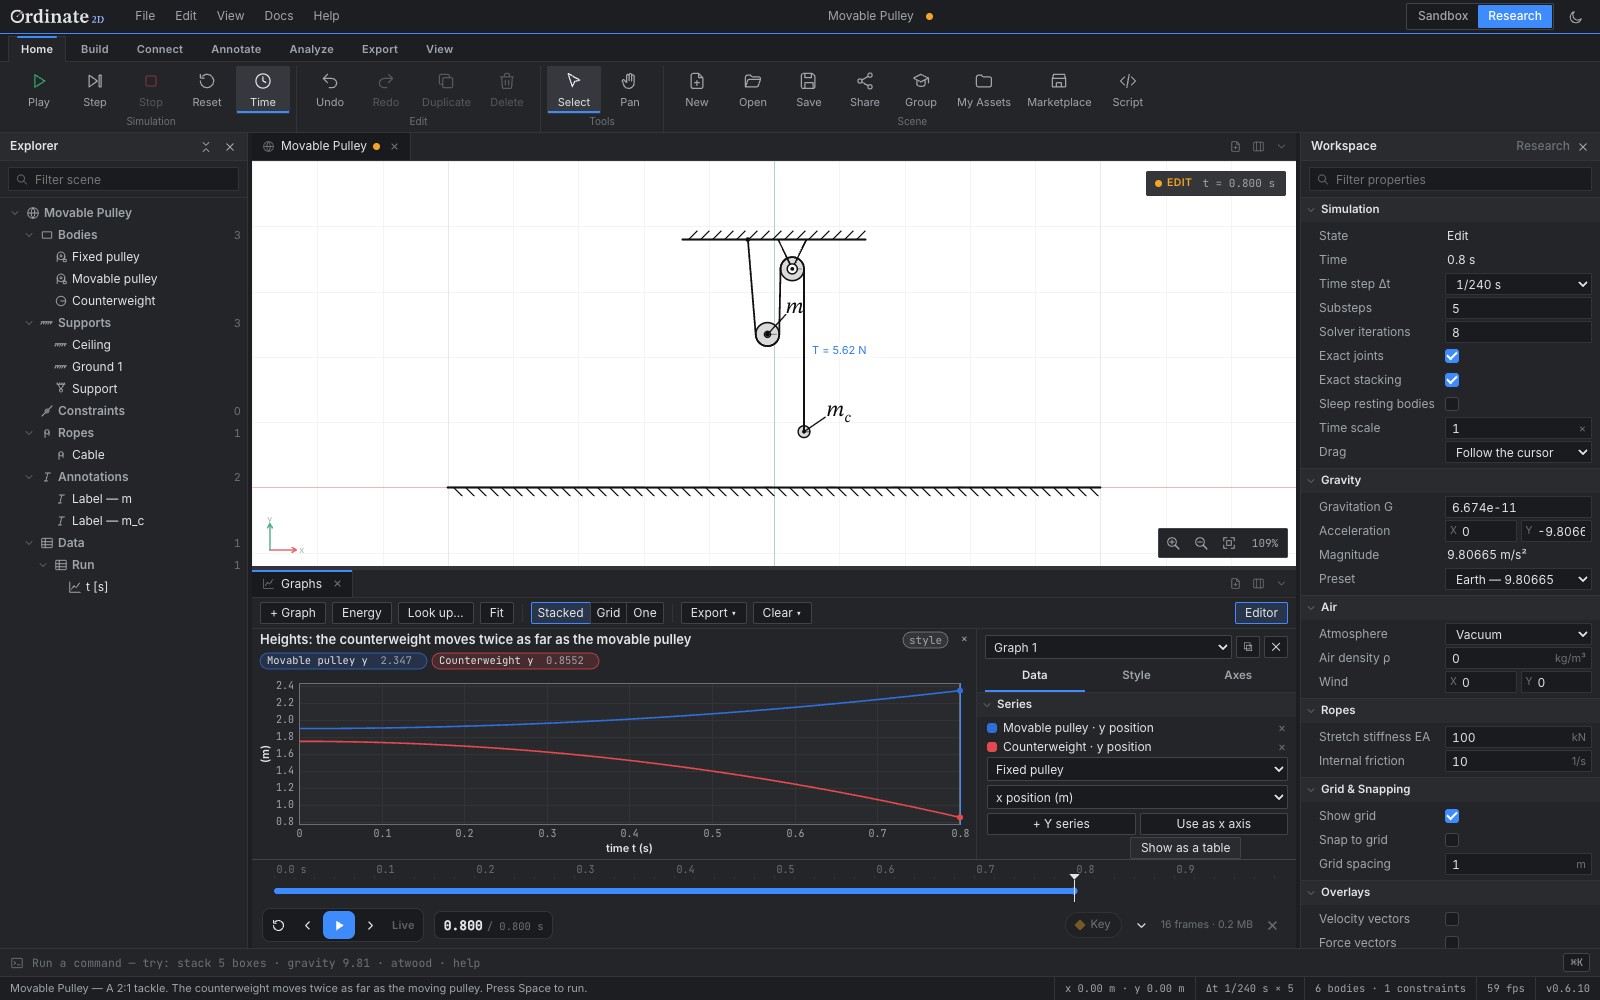
Task: Turn off Show grid
Action: (1452, 816)
